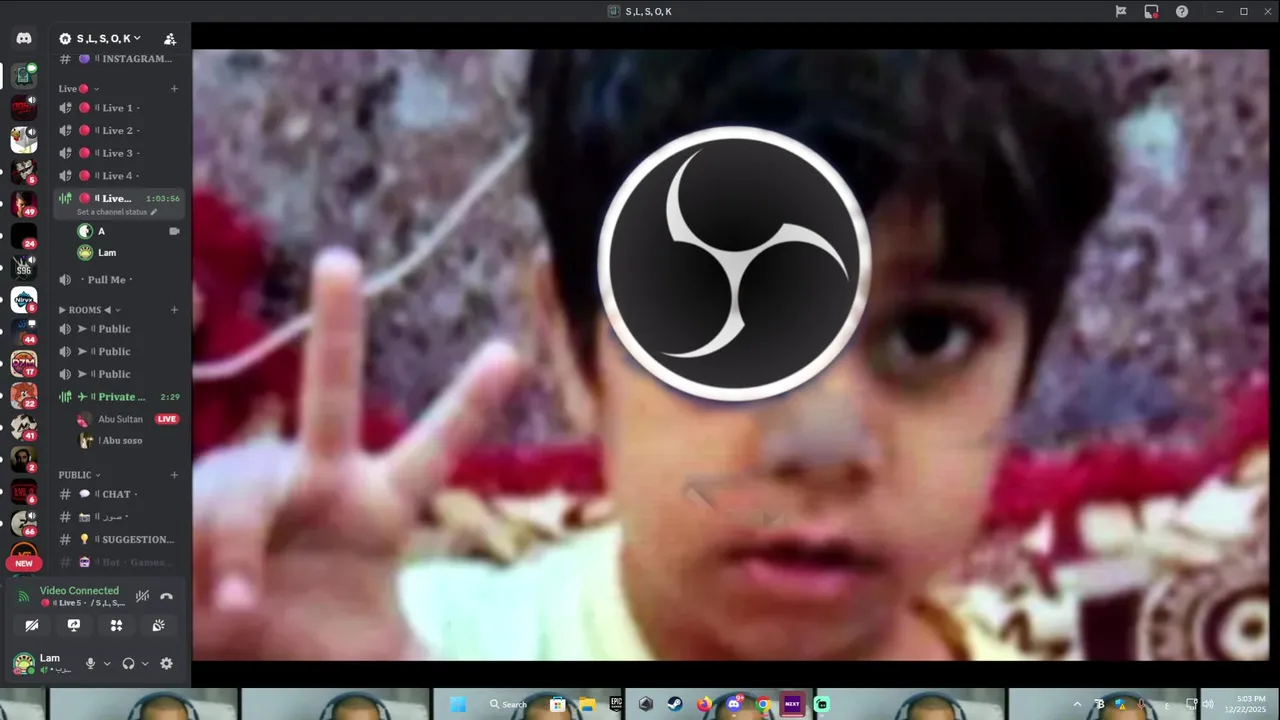This screenshot has width=1280, height=720.
Task: Click the checkered flag icon in title bar
Action: tap(1121, 12)
